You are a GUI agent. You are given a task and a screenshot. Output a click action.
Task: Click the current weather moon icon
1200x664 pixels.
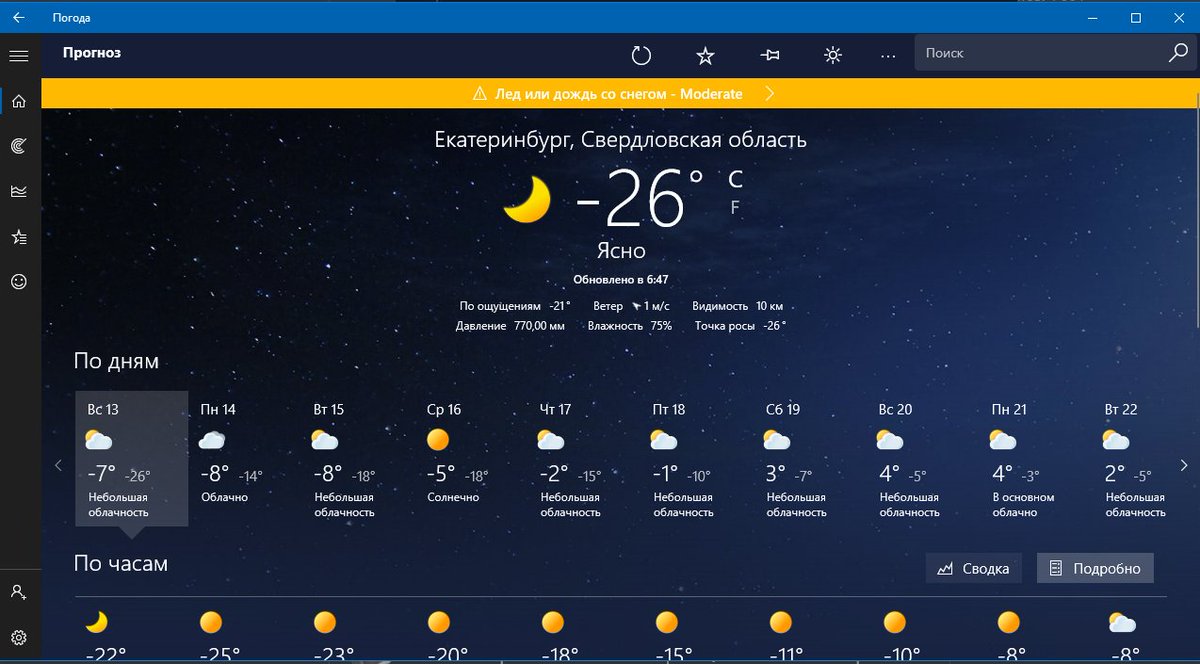[x=527, y=199]
